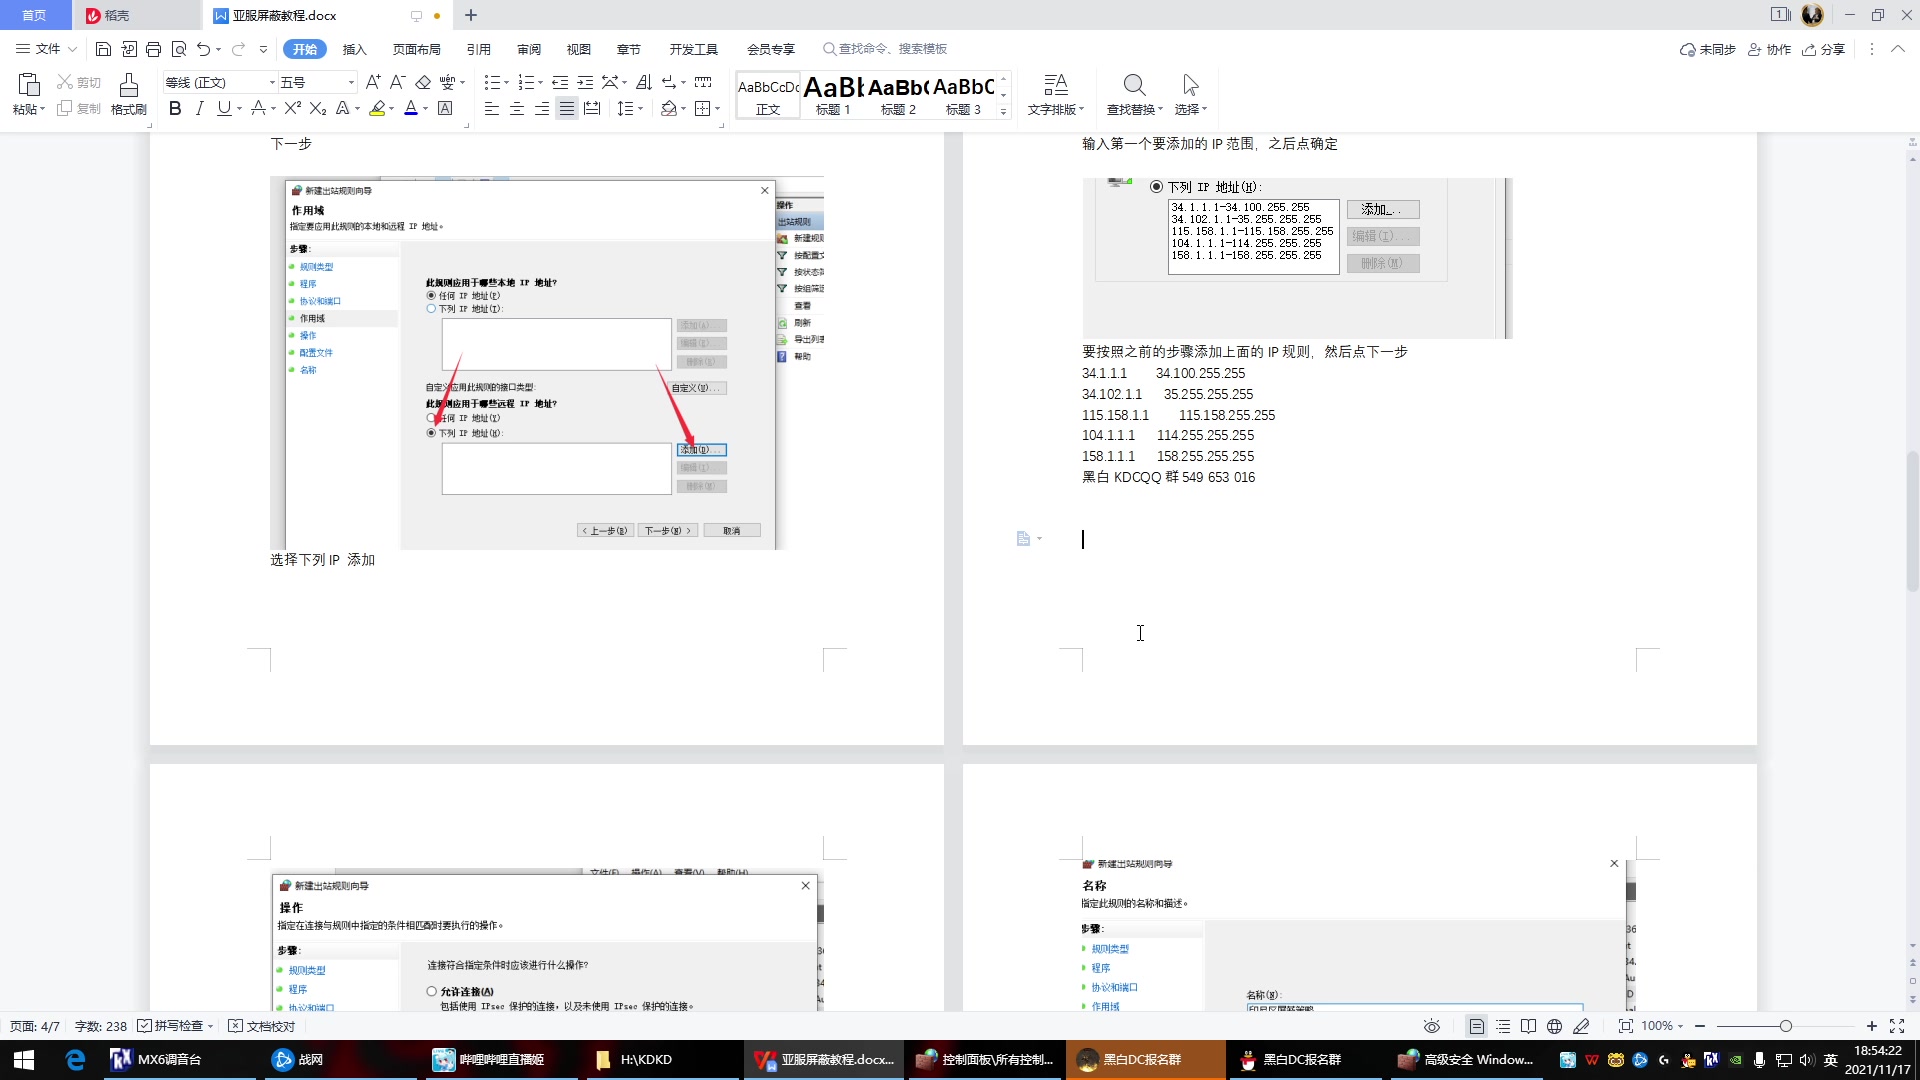Screen dimensions: 1920x1080
Task: Switch to web layout view
Action: coord(1554,1026)
